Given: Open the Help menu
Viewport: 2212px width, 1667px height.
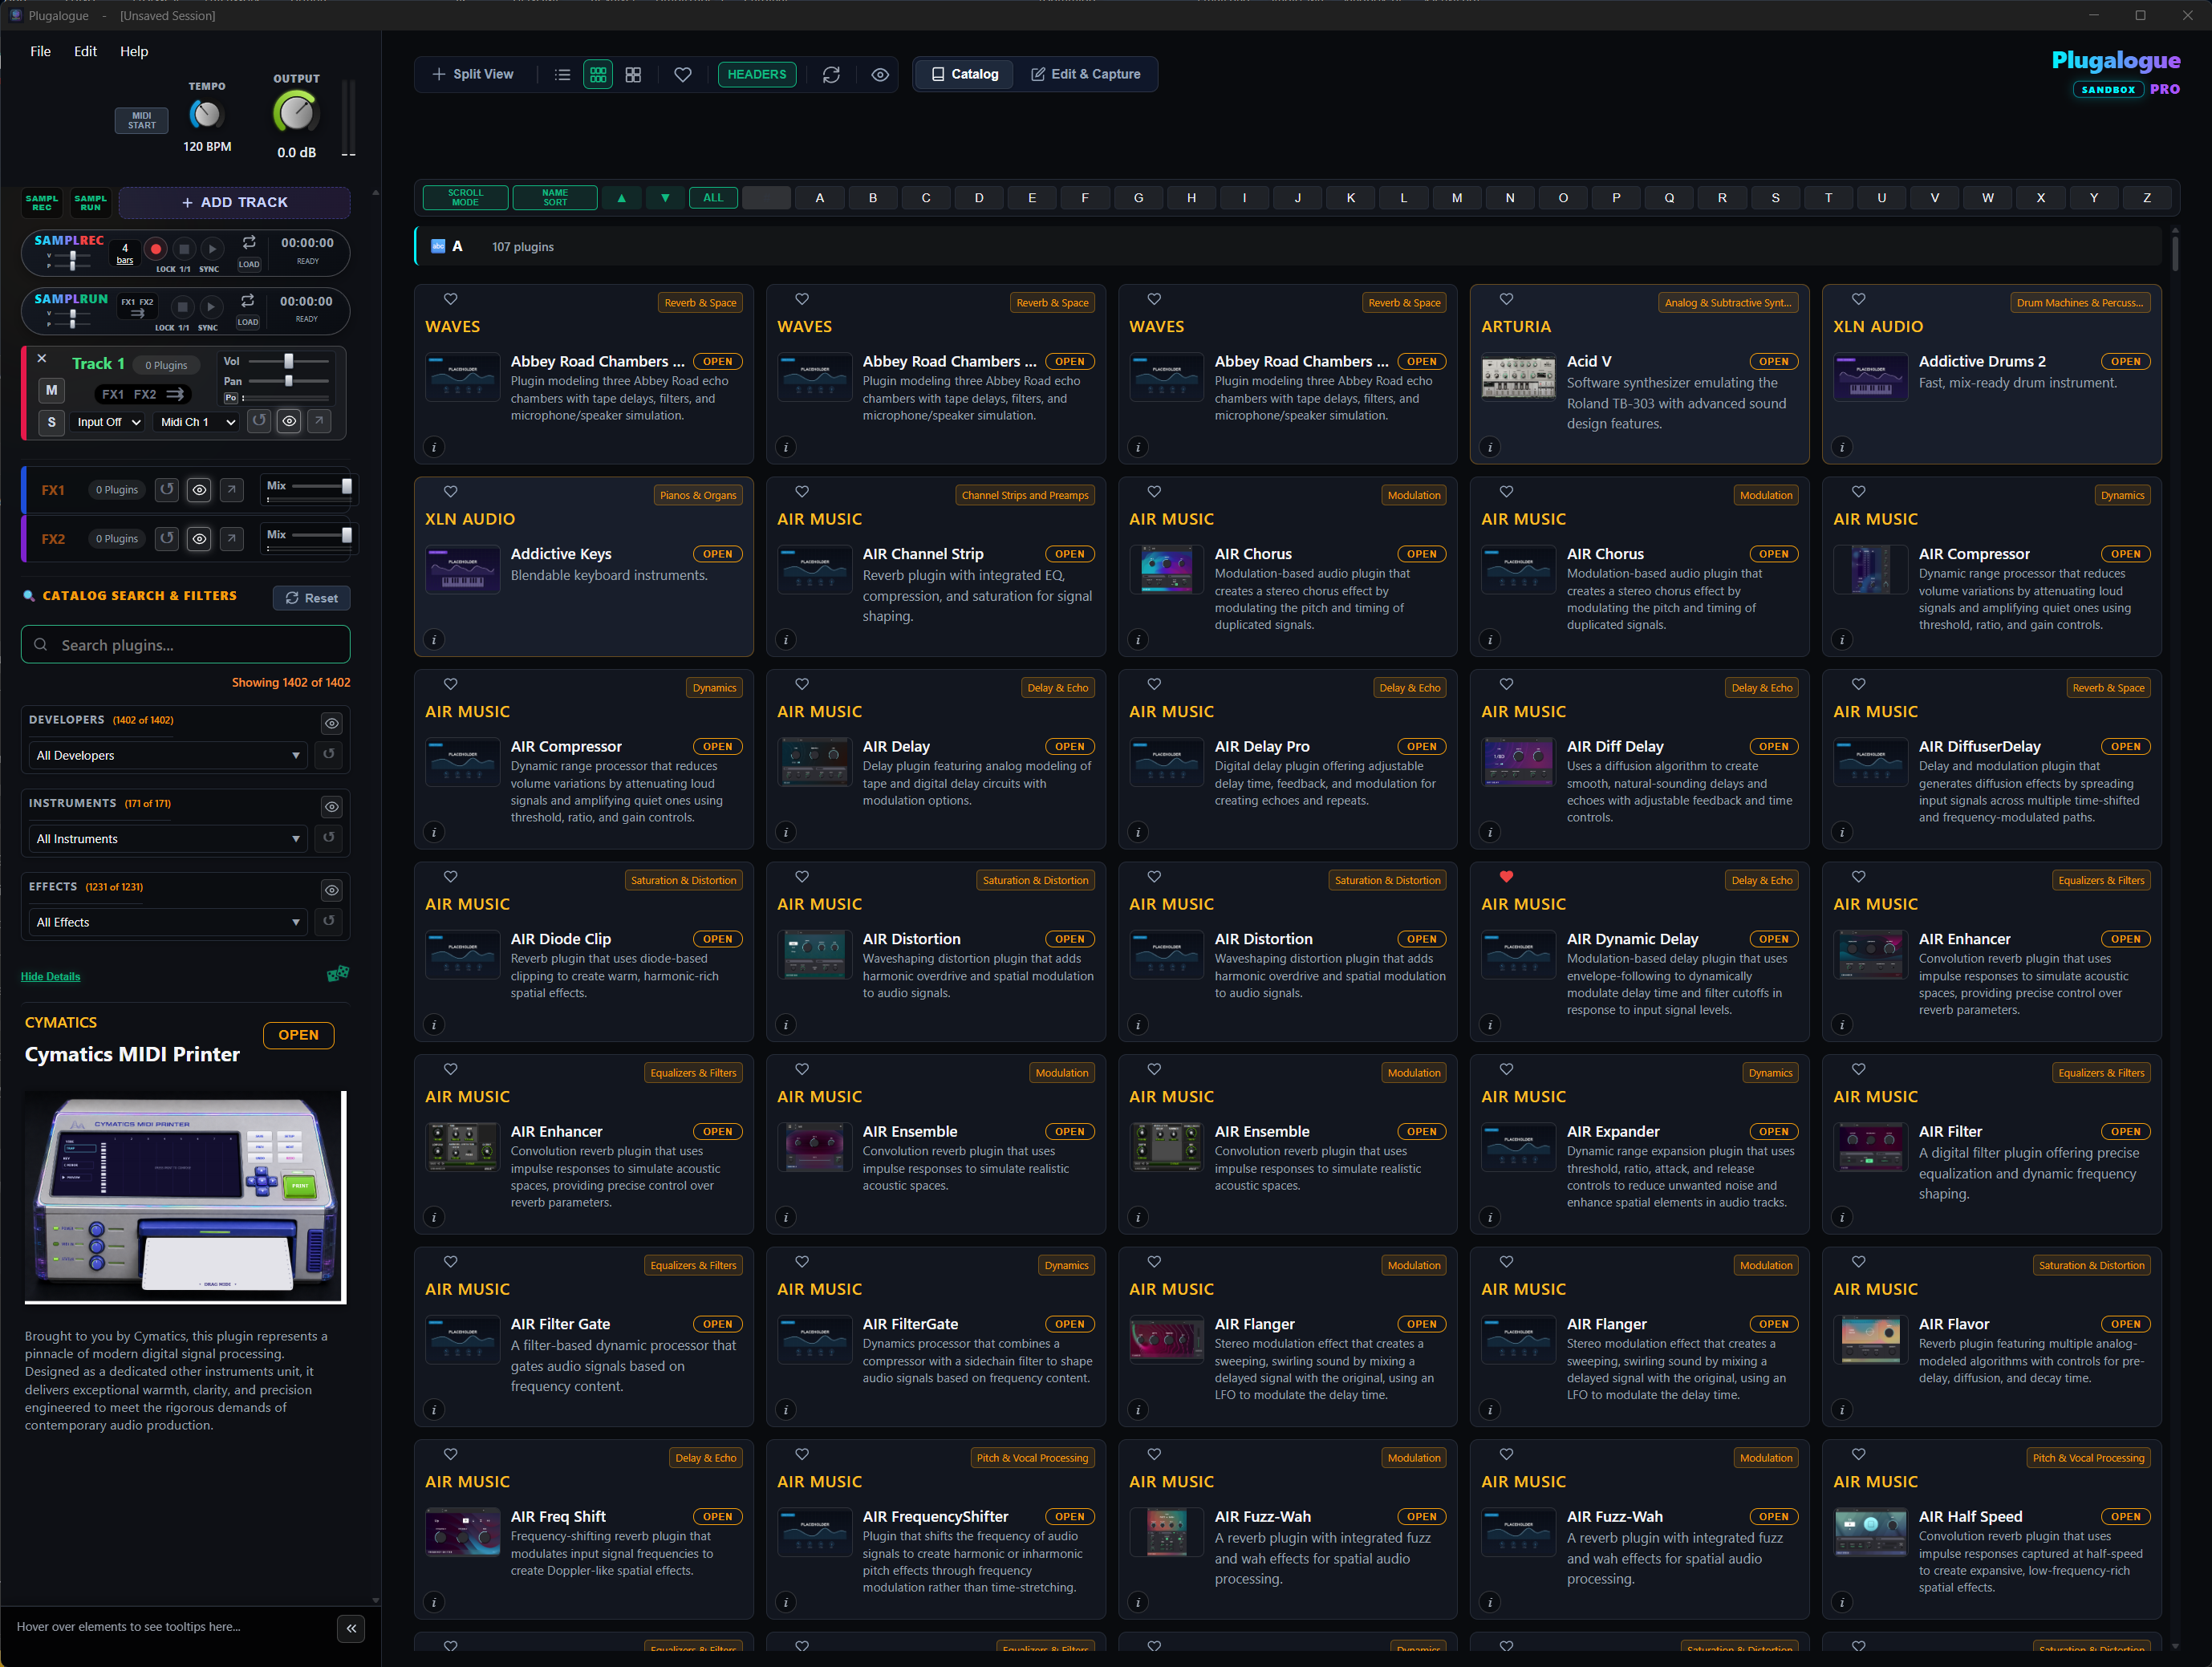Looking at the screenshot, I should 134,51.
